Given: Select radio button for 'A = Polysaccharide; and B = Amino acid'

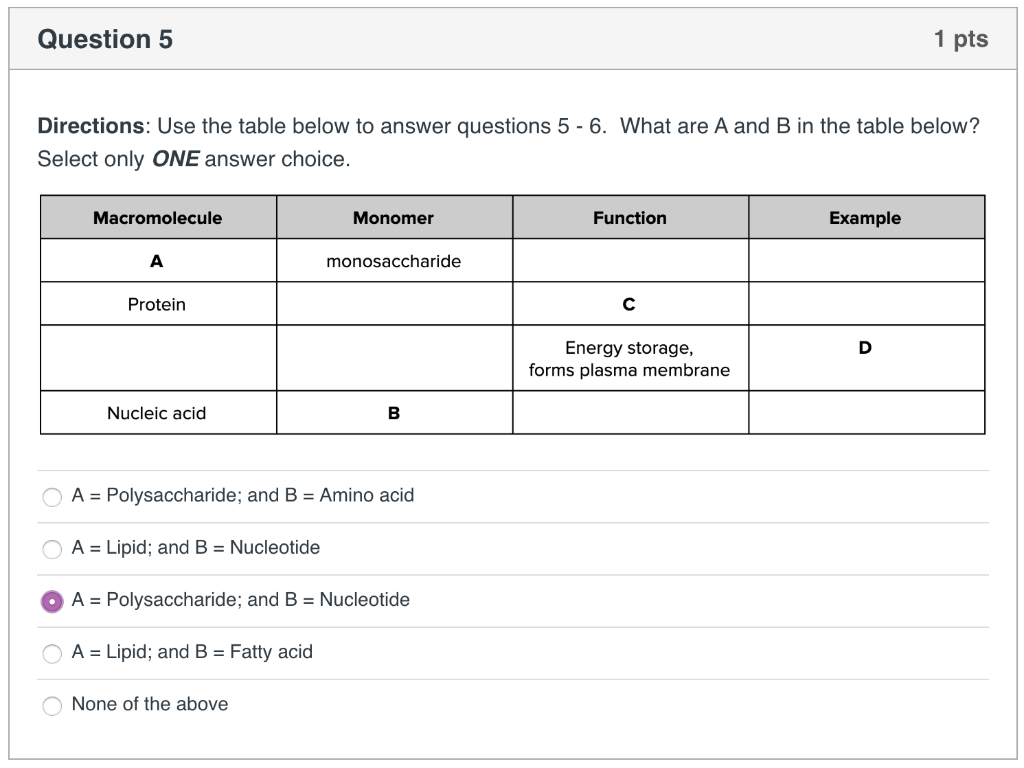Looking at the screenshot, I should (52, 496).
